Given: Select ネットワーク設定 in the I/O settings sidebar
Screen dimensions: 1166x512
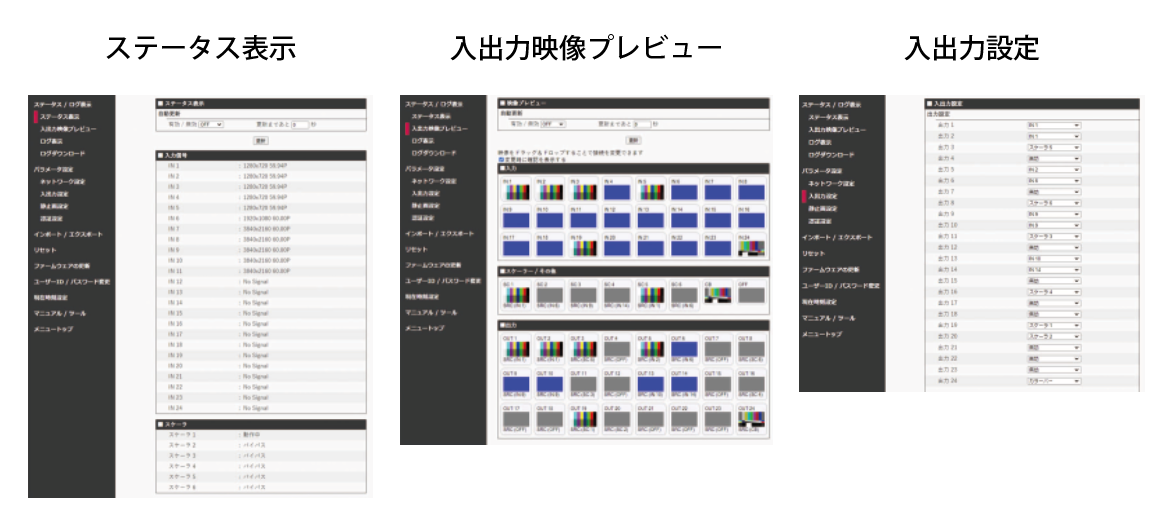Looking at the screenshot, I should coord(832,184).
